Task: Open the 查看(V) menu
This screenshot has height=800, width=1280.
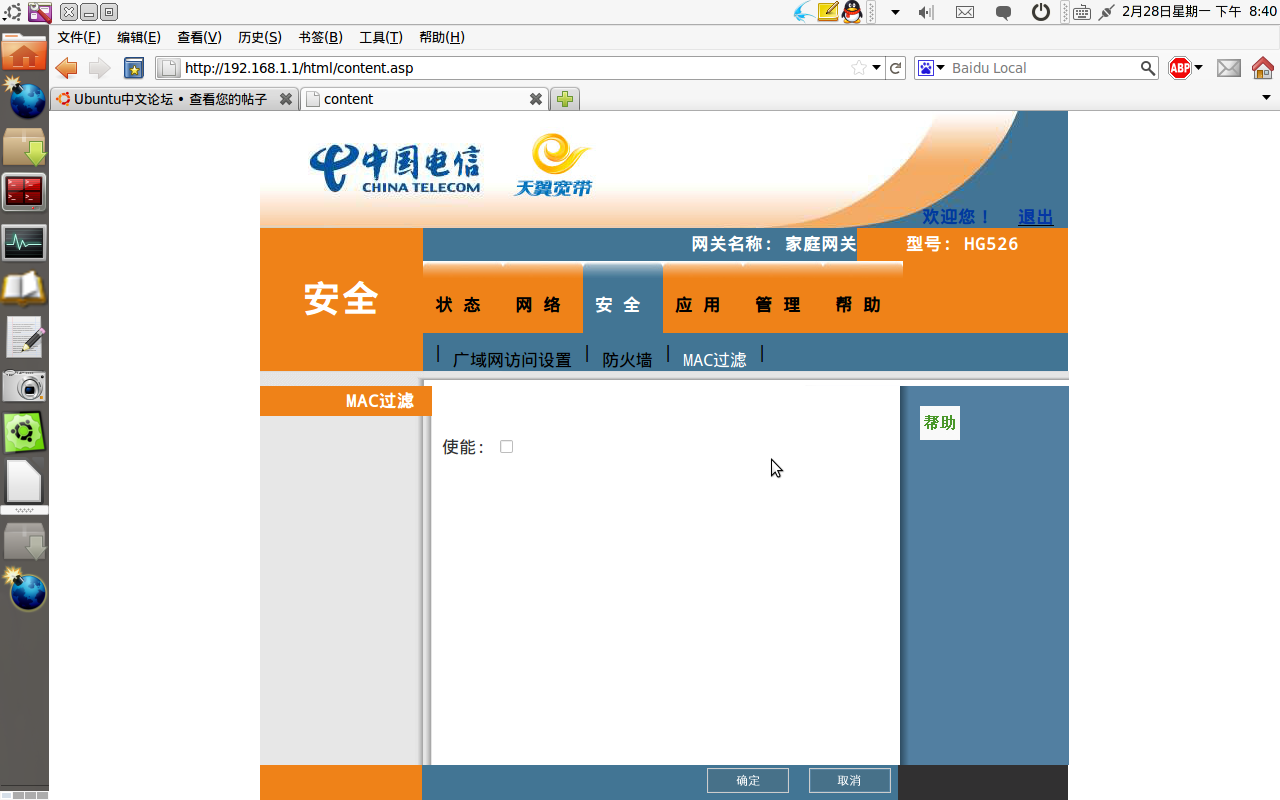Action: click(199, 37)
